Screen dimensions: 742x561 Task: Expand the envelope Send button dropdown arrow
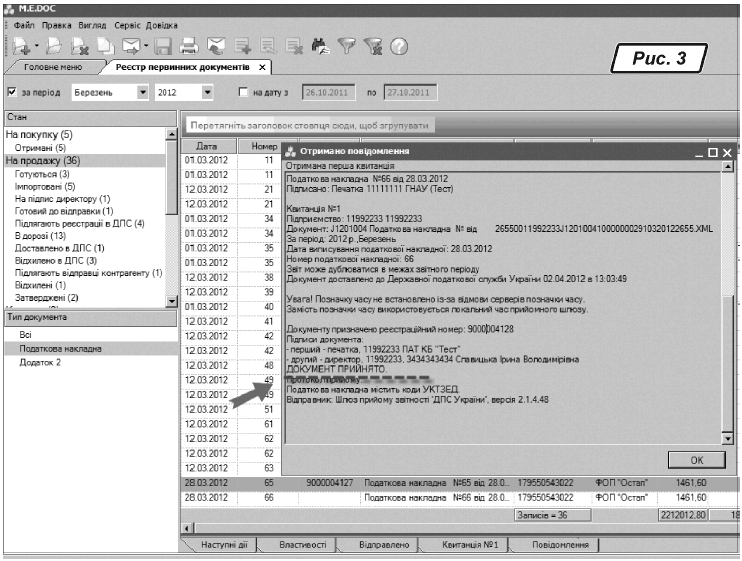tap(146, 46)
